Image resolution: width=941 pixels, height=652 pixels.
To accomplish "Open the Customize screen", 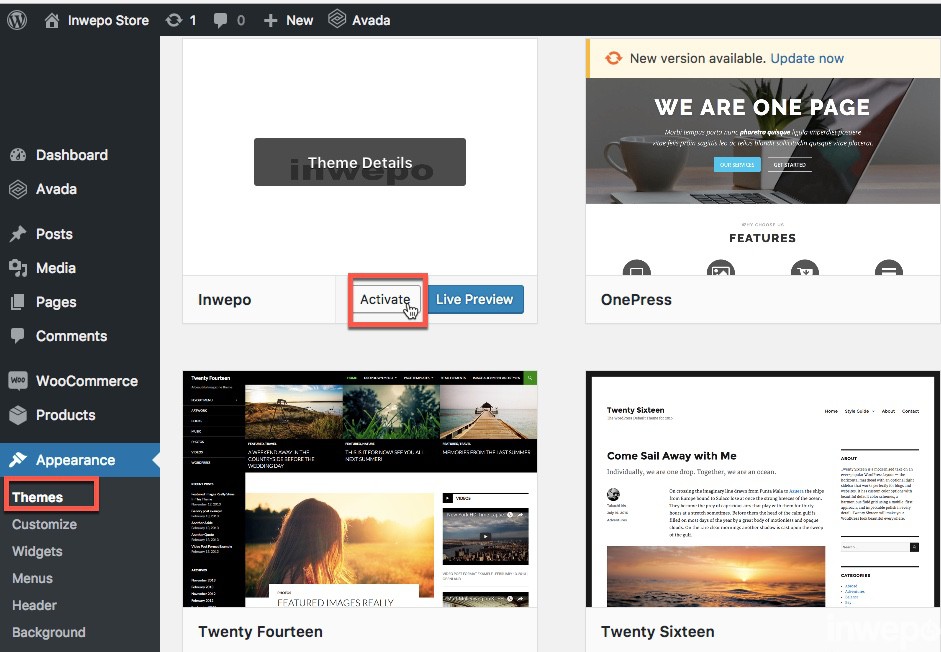I will click(45, 524).
